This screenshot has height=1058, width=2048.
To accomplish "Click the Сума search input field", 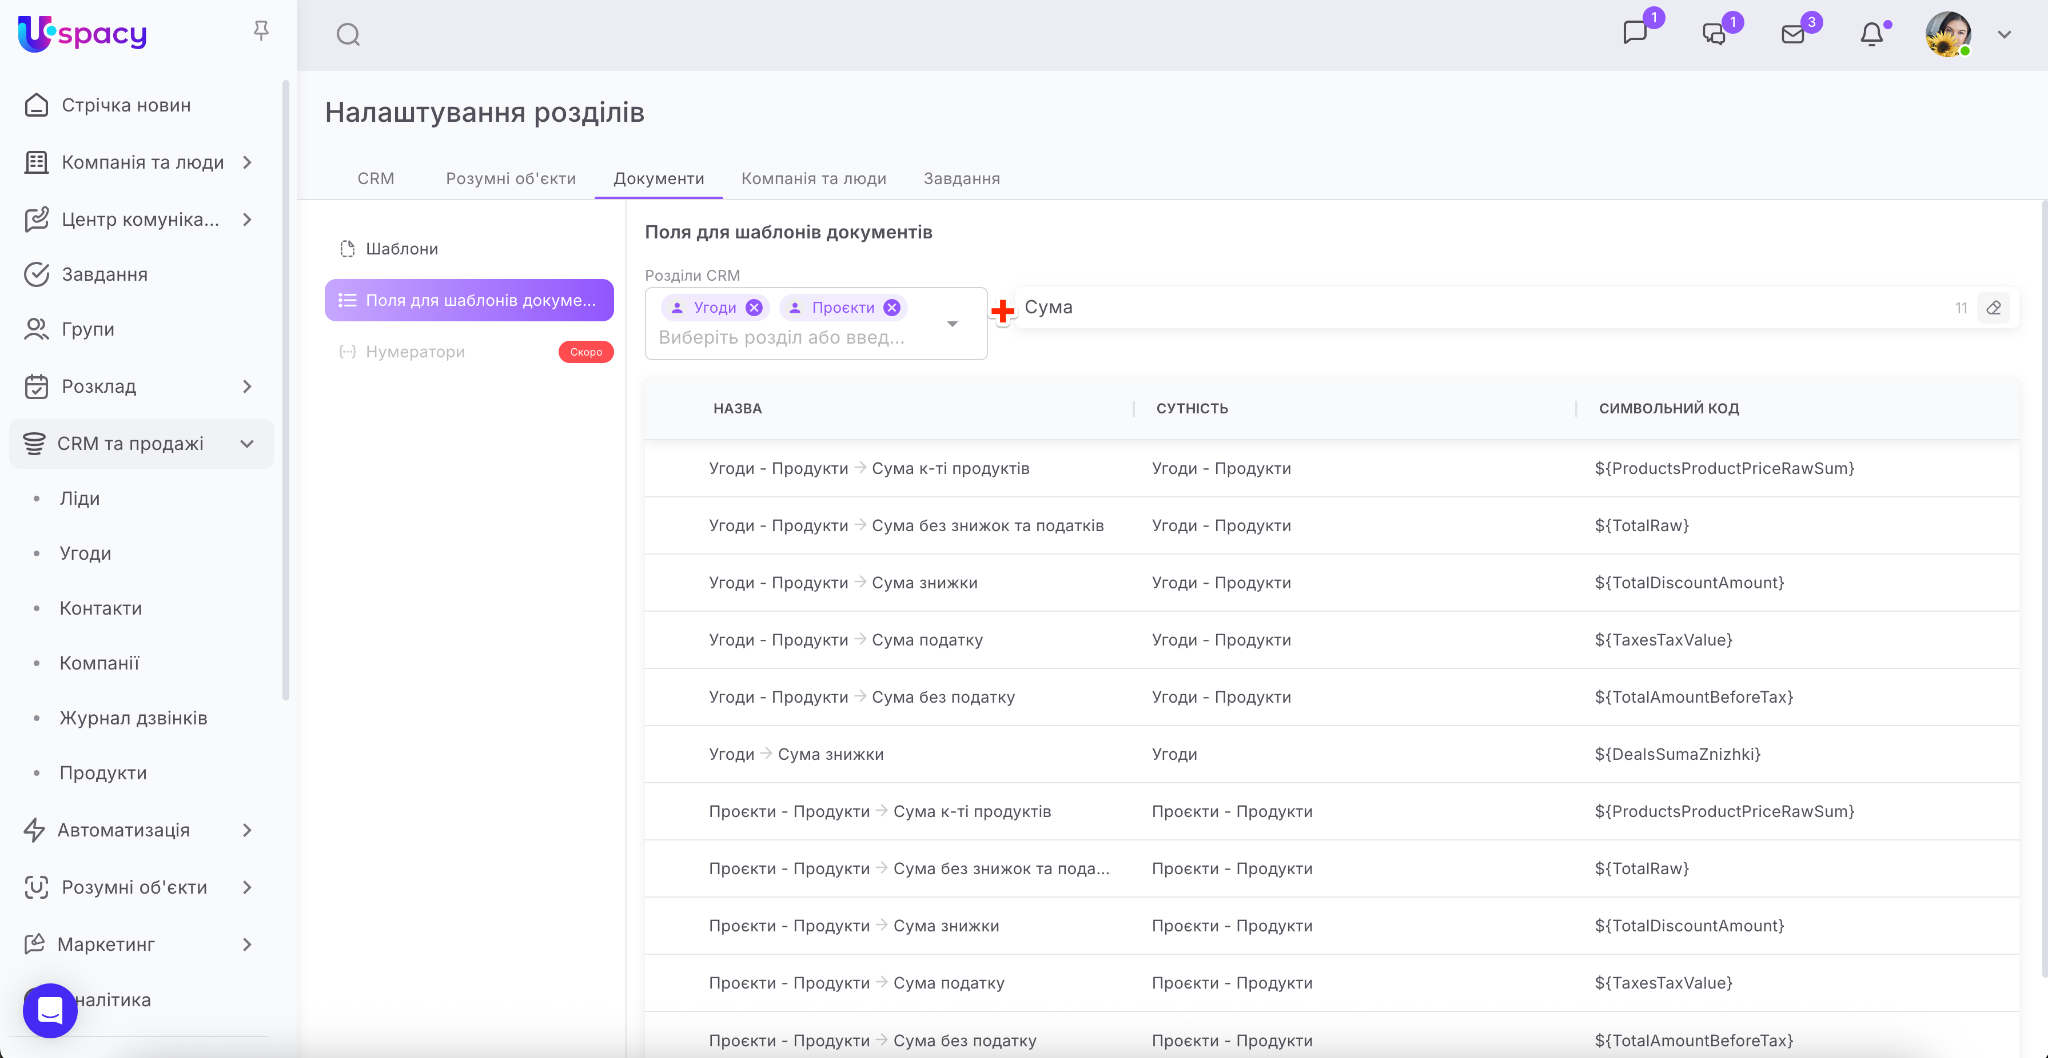I will pyautogui.click(x=1480, y=308).
